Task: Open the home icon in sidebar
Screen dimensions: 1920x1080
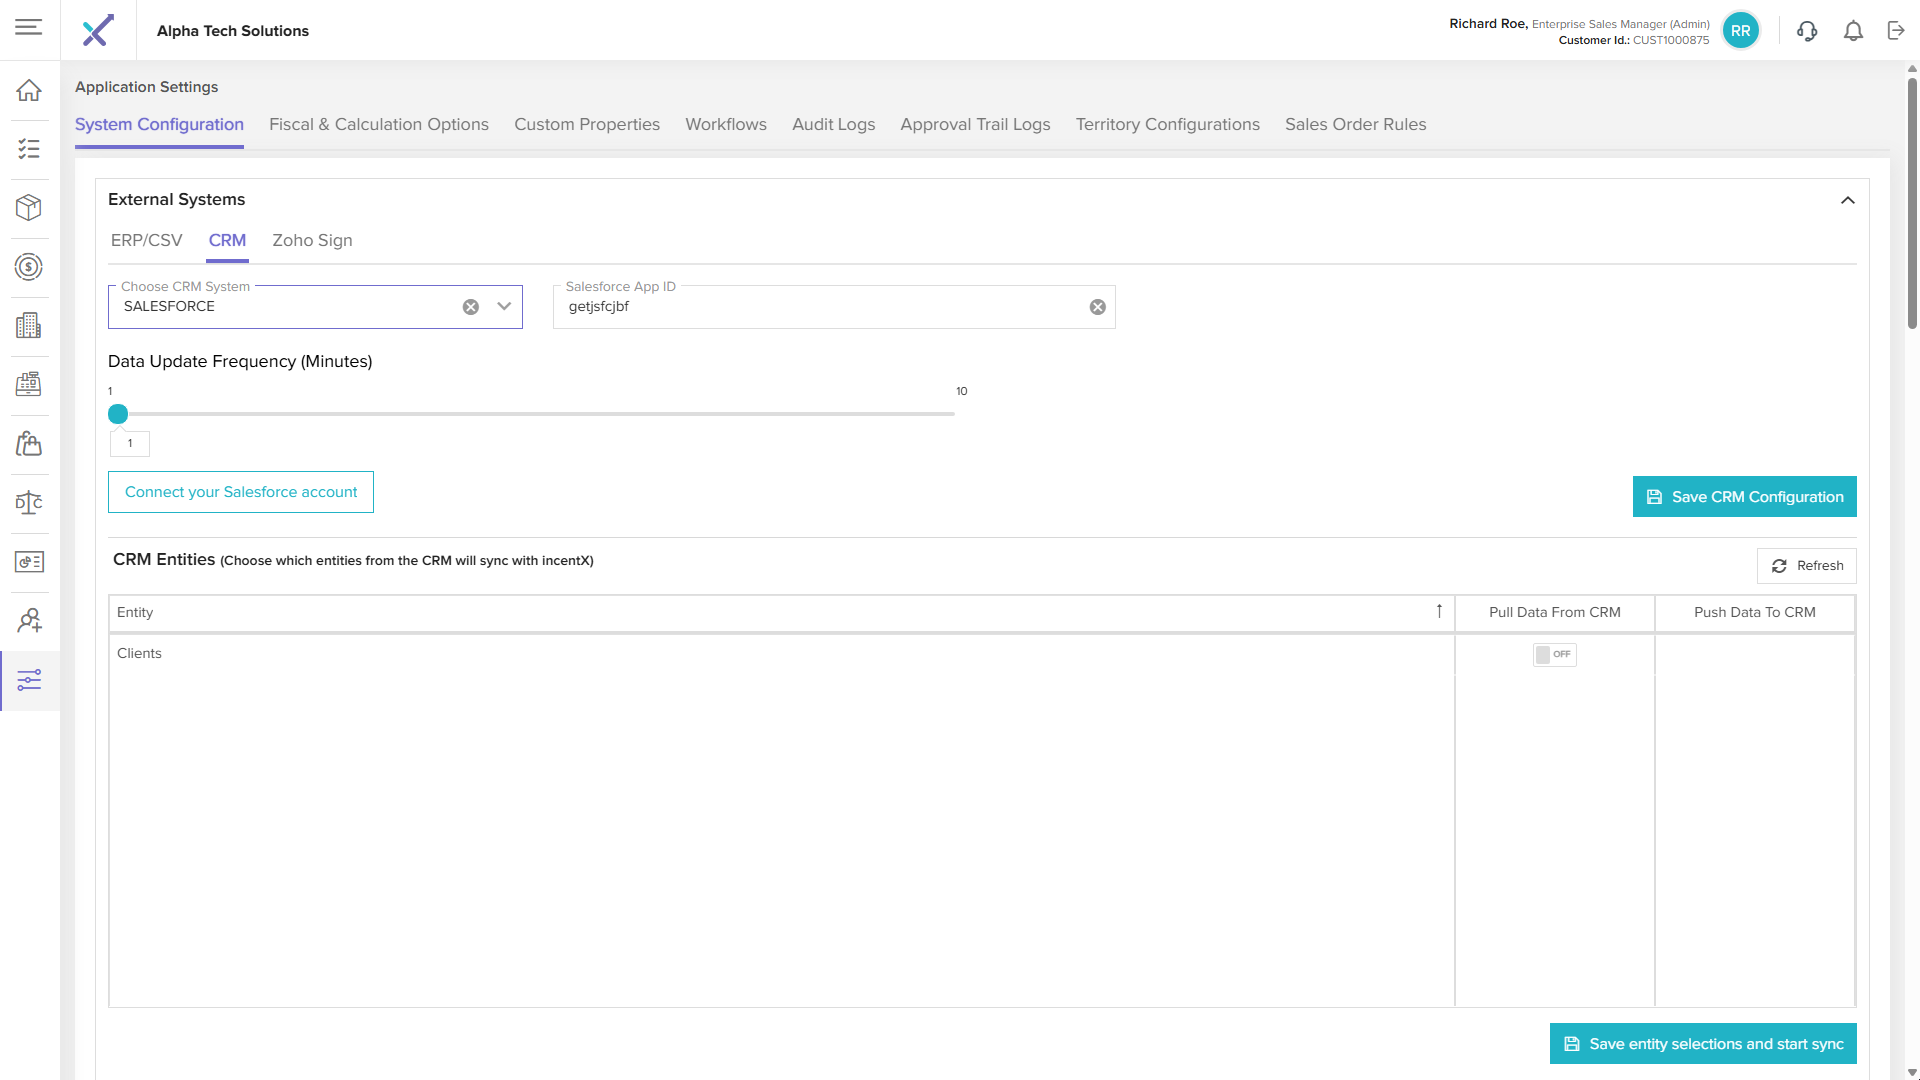Action: pyautogui.click(x=29, y=90)
